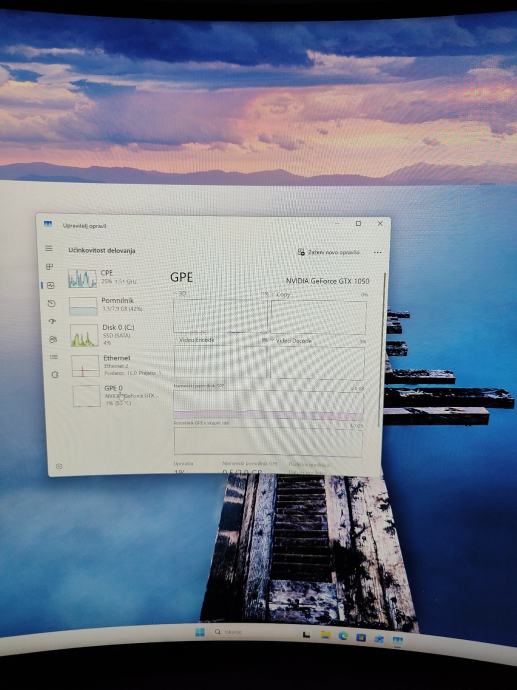Open the Video Decode graph dropdown
Viewport: 517px width, 690px height.
coord(290,341)
